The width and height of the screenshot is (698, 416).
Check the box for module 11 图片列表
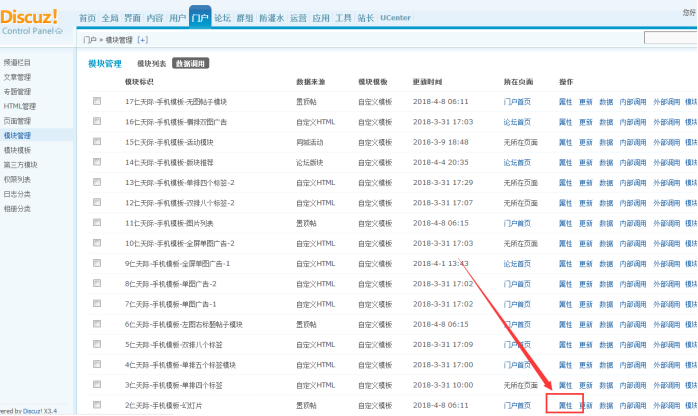click(x=97, y=222)
